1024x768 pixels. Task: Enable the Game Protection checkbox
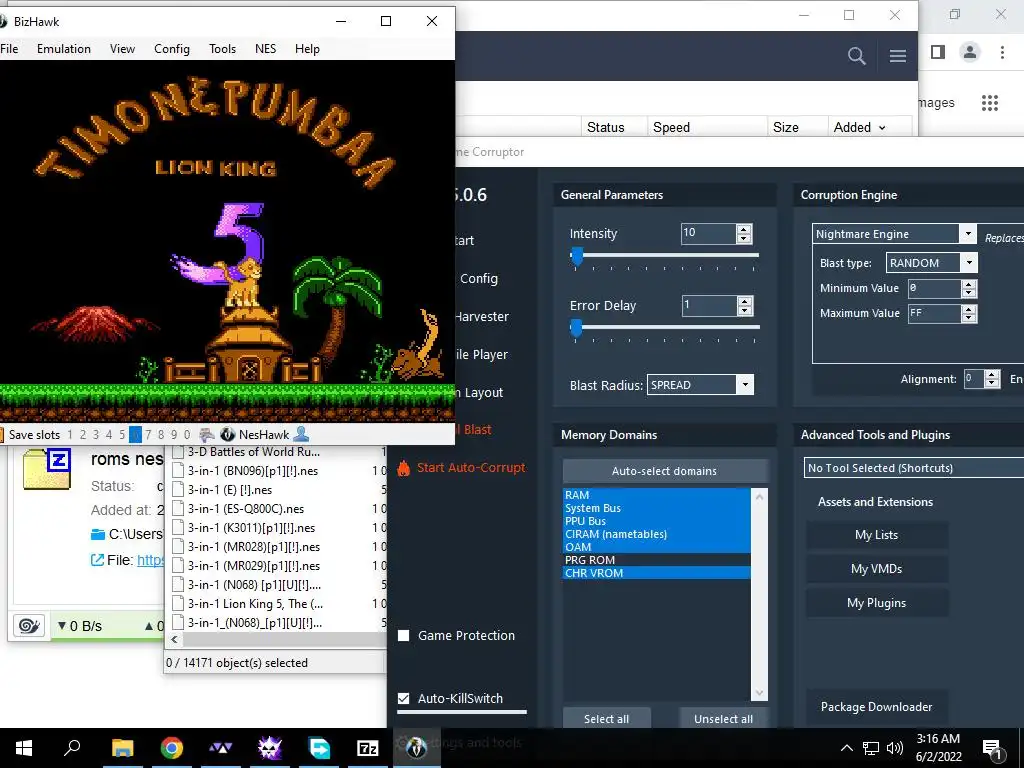point(404,635)
